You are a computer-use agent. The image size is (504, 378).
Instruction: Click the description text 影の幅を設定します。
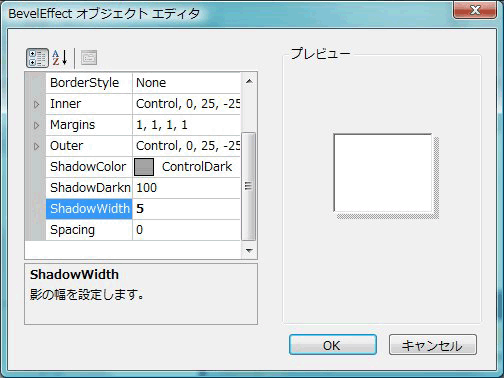pyautogui.click(x=87, y=295)
